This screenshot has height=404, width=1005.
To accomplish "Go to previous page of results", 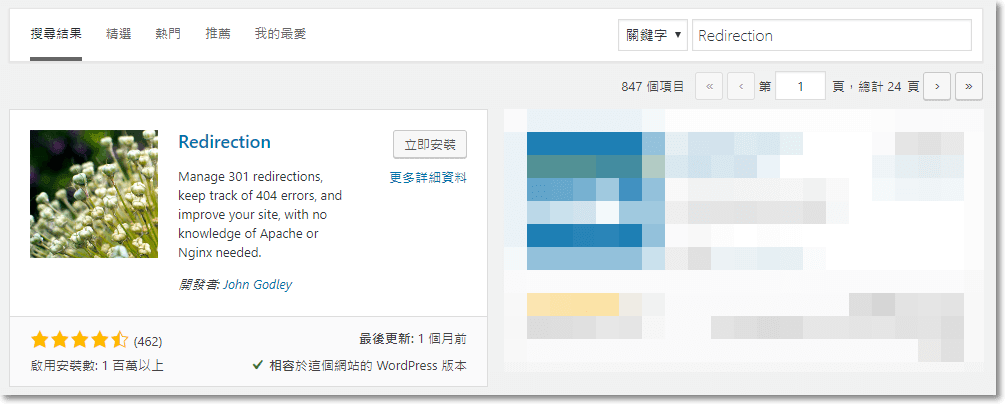I will 741,86.
